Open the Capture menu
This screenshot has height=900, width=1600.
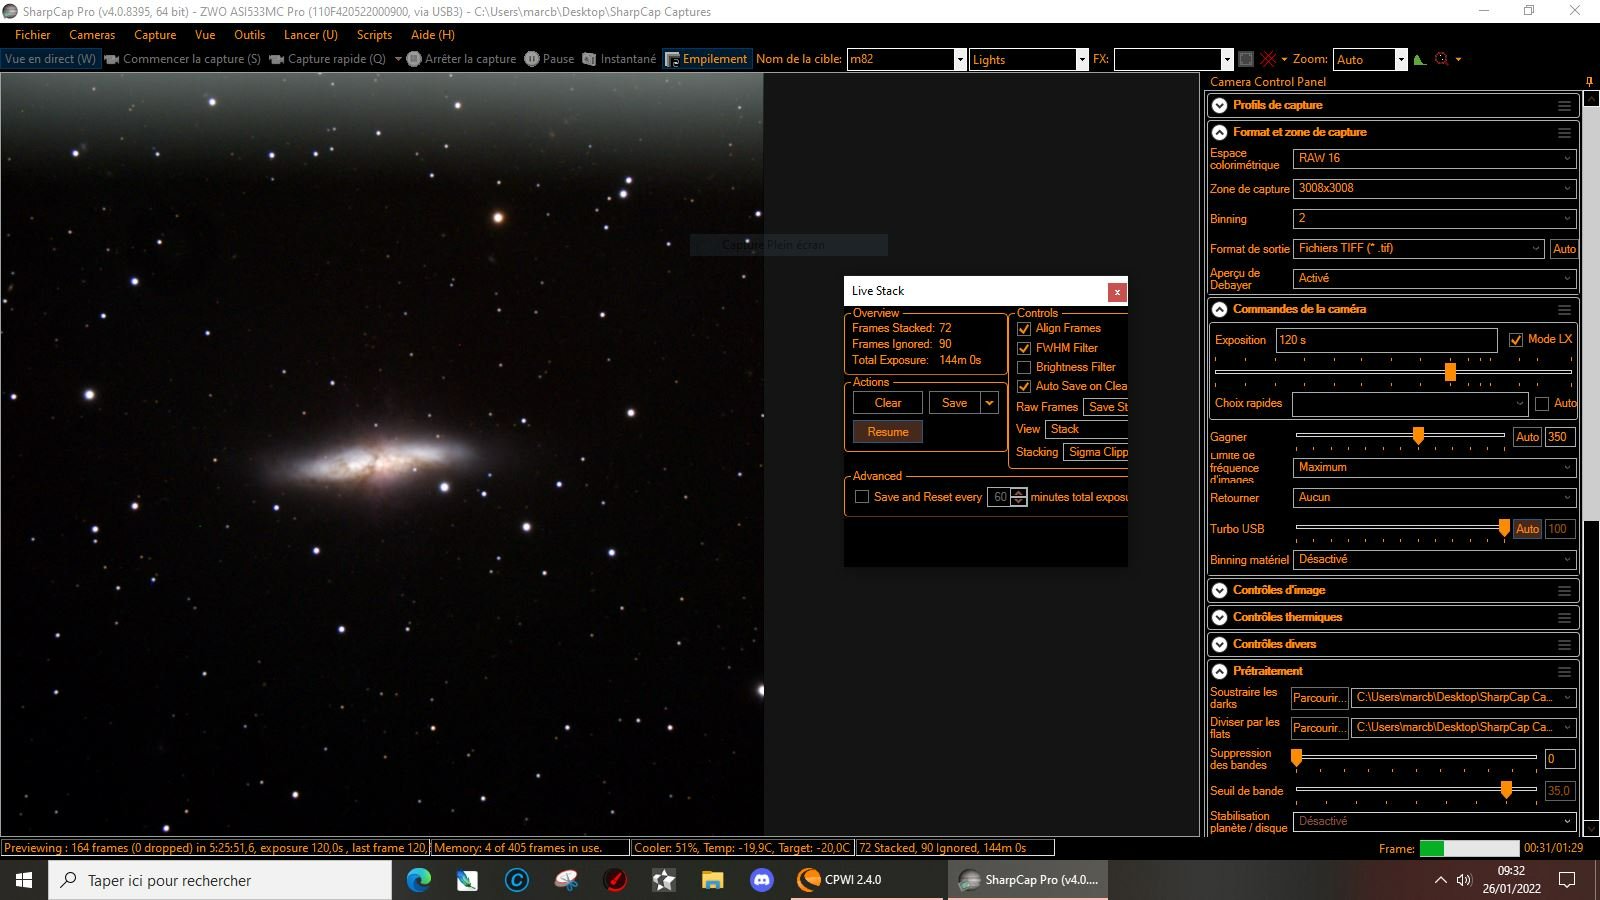[x=155, y=35]
